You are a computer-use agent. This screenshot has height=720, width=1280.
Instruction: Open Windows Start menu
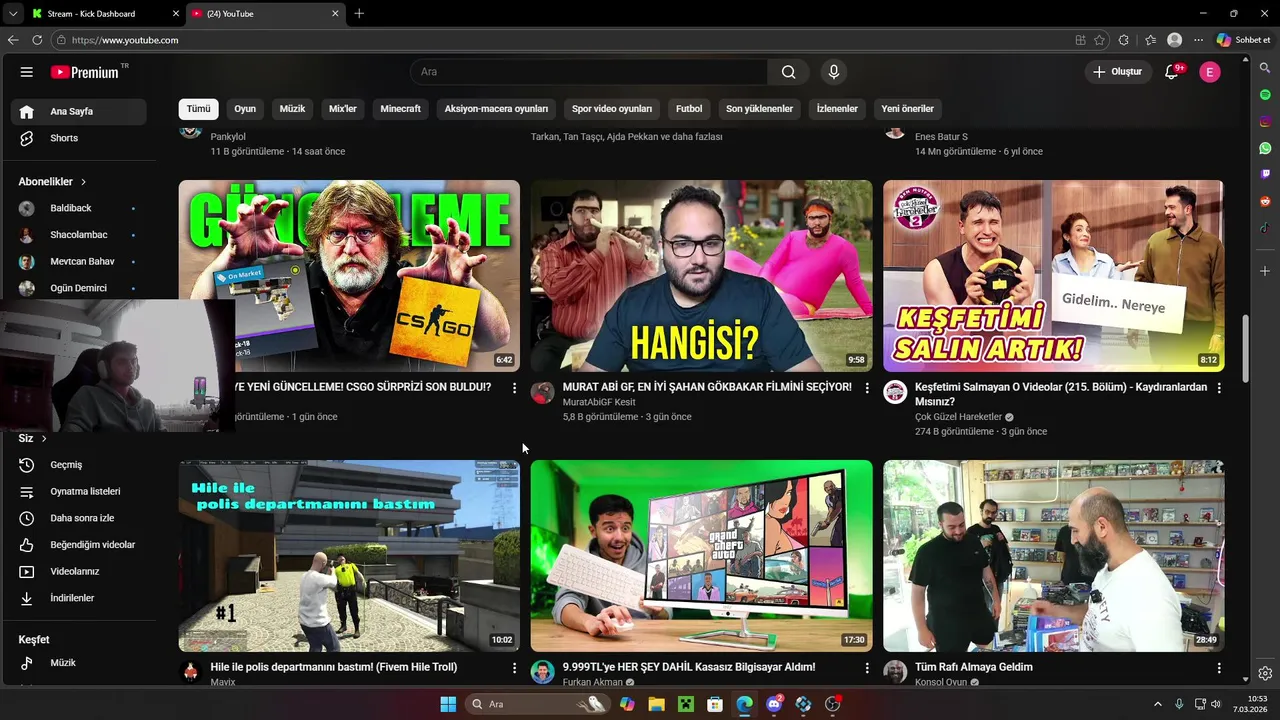(448, 704)
